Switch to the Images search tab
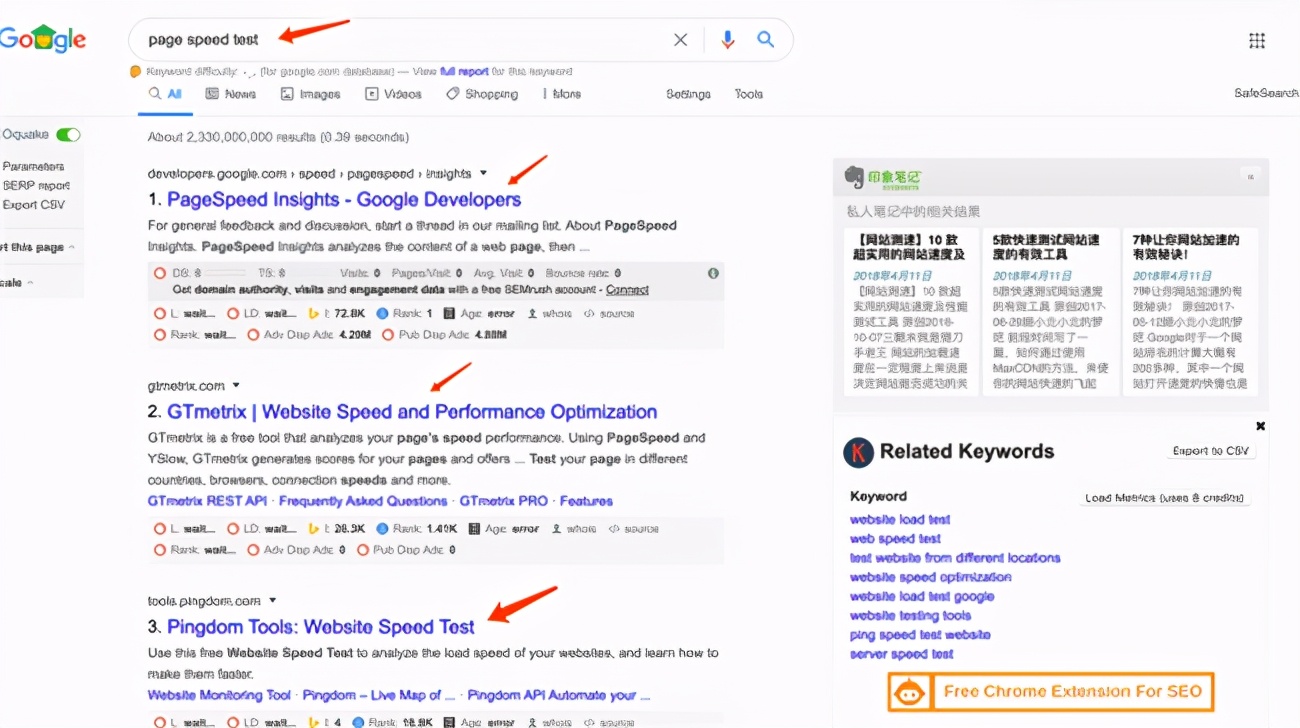Screen dimensions: 1300x728 tap(310, 93)
